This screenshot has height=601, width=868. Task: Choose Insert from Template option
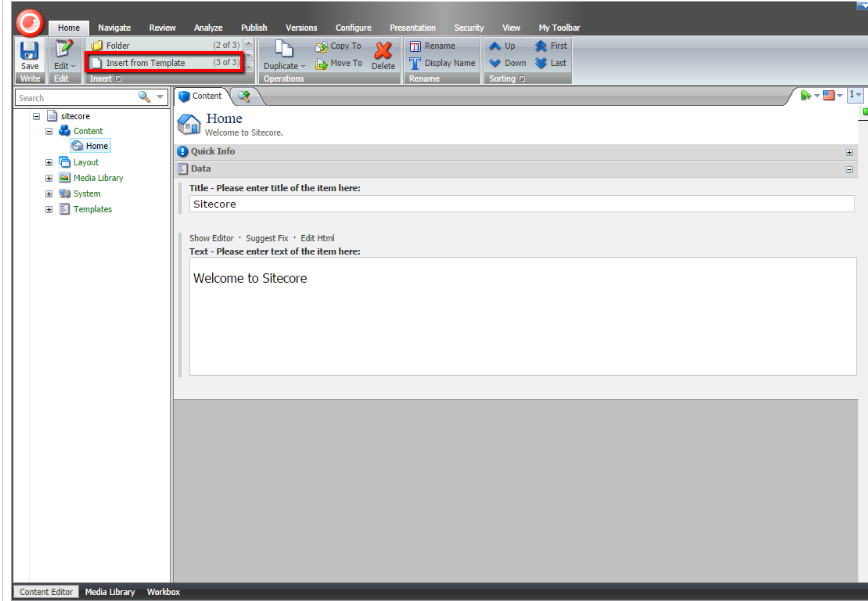coord(165,63)
